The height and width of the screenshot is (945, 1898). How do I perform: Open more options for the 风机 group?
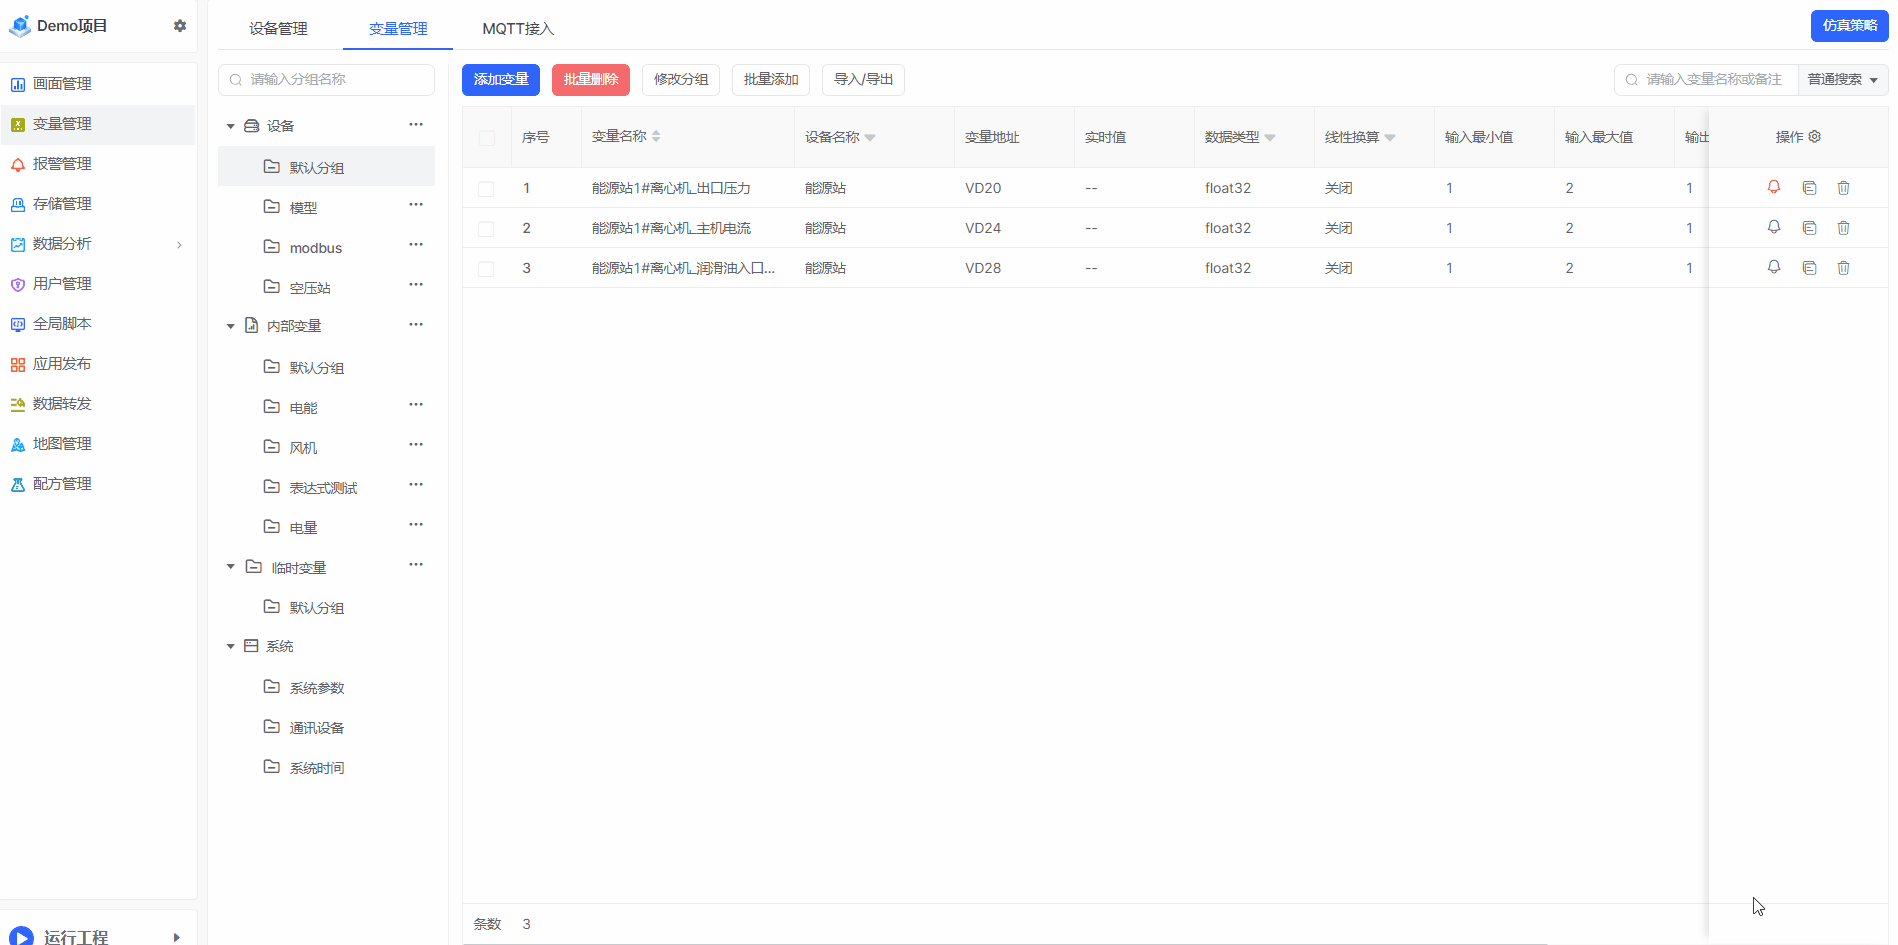416,445
